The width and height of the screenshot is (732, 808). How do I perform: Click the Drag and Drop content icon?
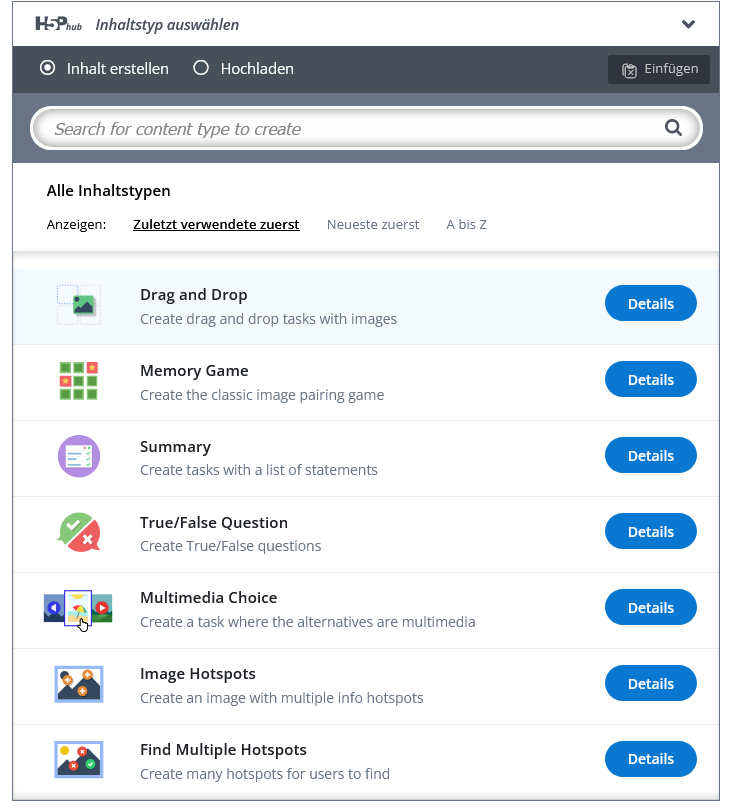tap(78, 305)
